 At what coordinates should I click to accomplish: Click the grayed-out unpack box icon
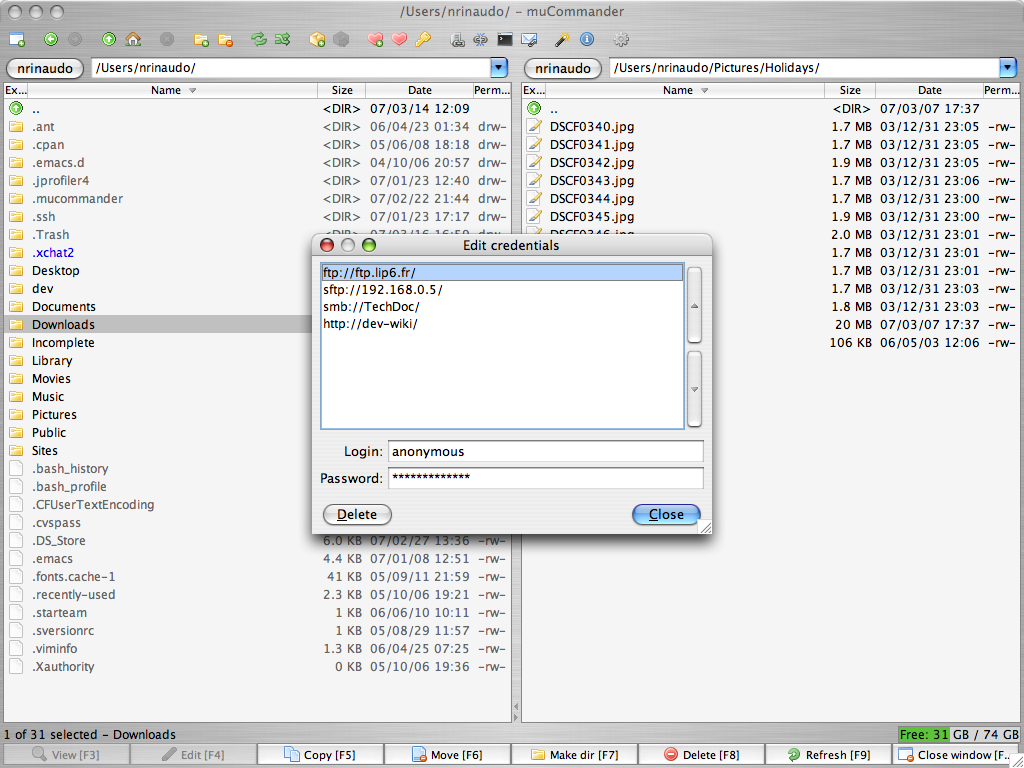click(341, 40)
